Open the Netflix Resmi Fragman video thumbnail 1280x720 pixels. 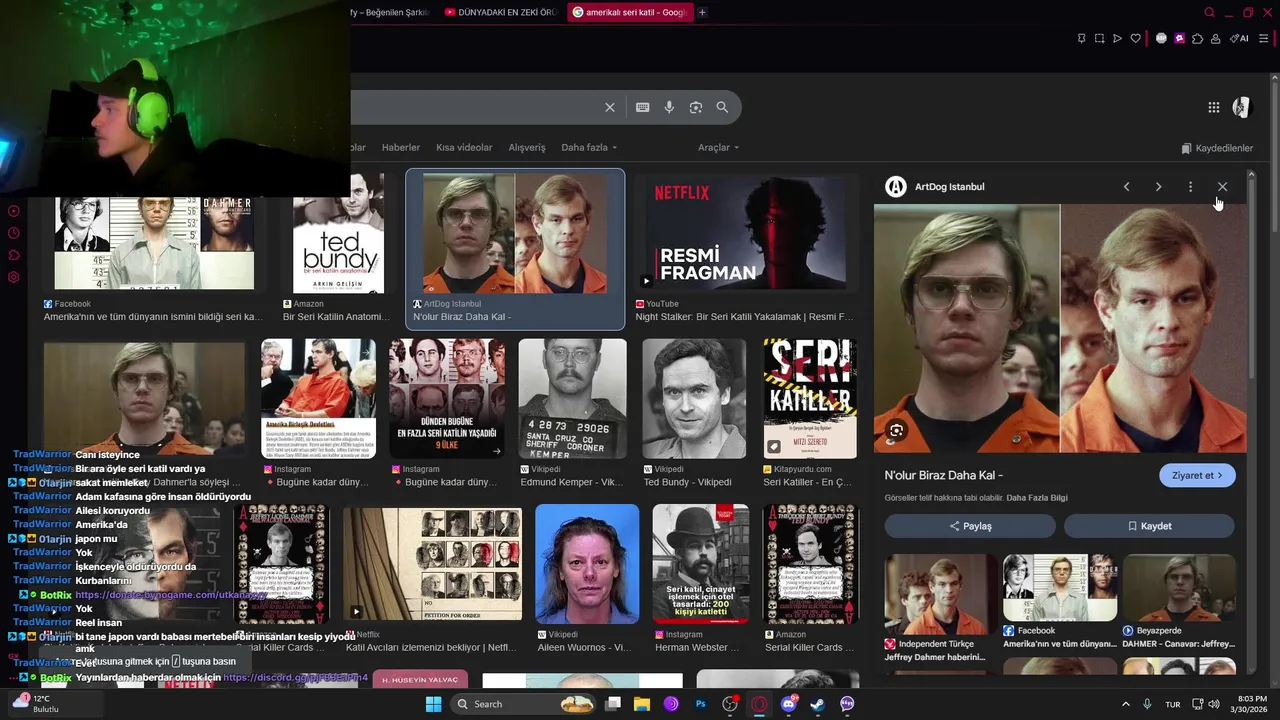(x=747, y=233)
